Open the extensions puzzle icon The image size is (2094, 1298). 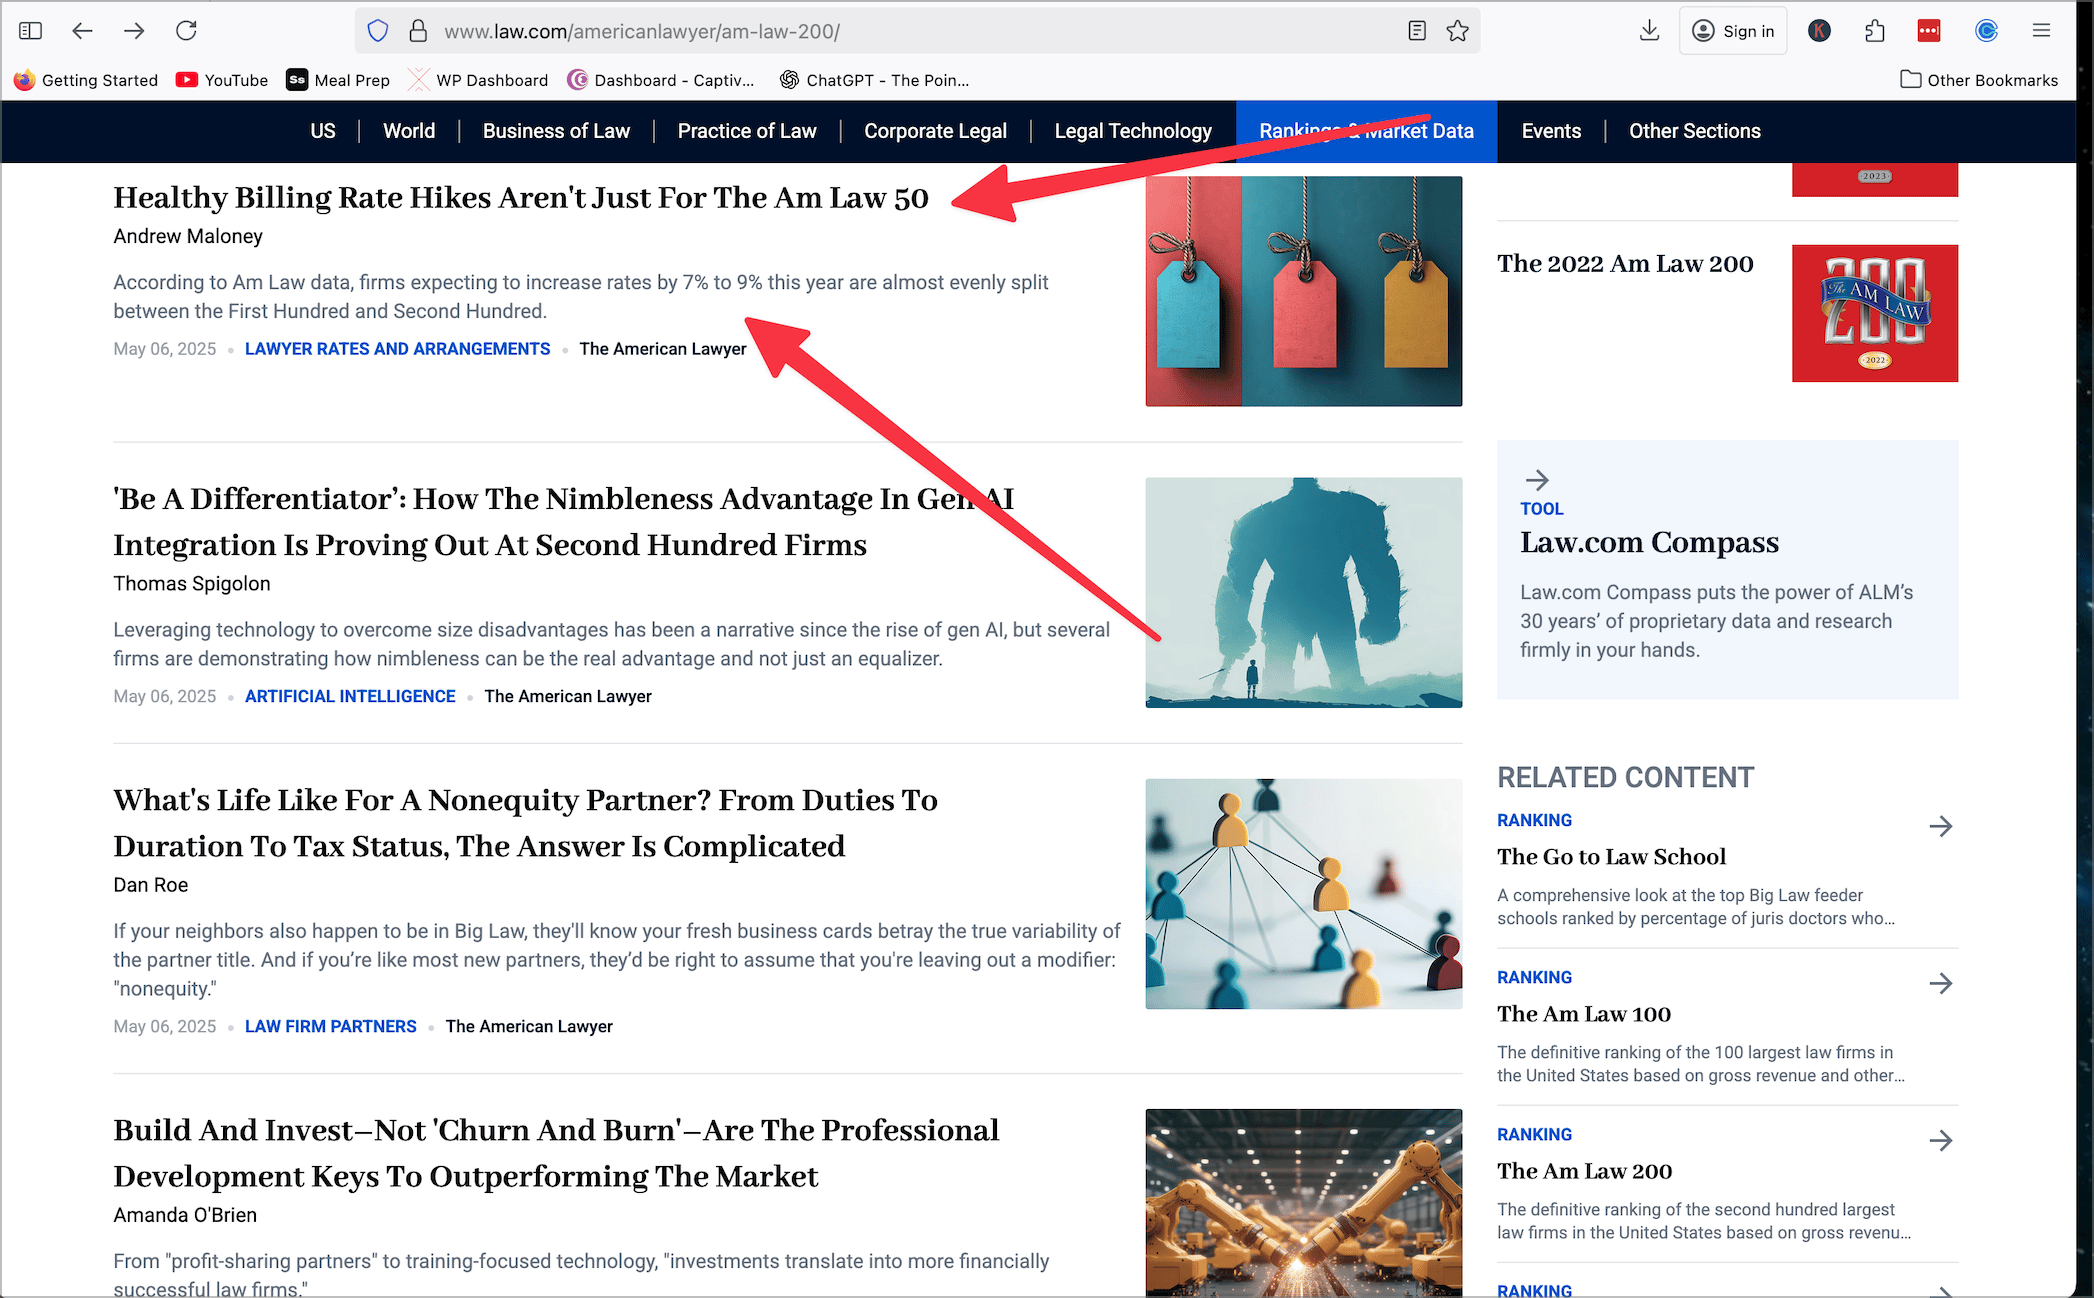point(1875,31)
